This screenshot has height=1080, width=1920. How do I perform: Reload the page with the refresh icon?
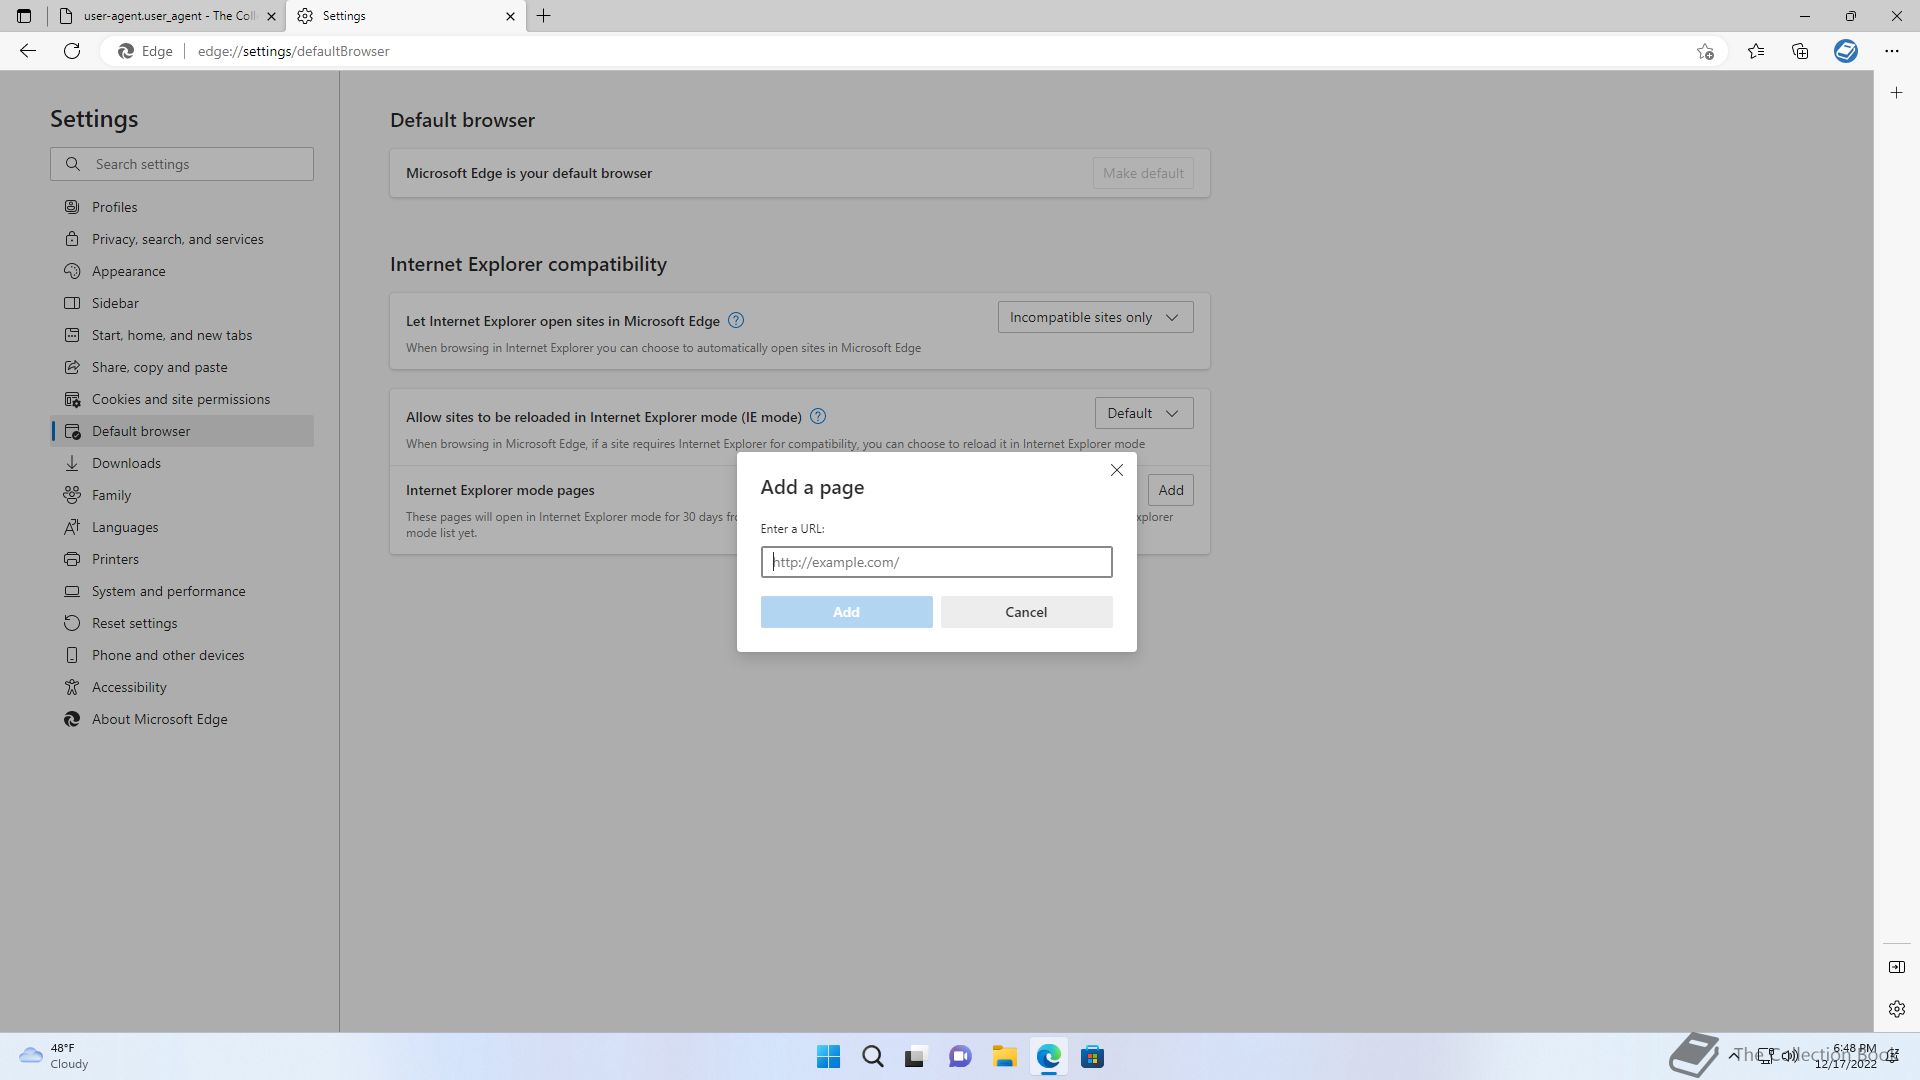pyautogui.click(x=72, y=51)
